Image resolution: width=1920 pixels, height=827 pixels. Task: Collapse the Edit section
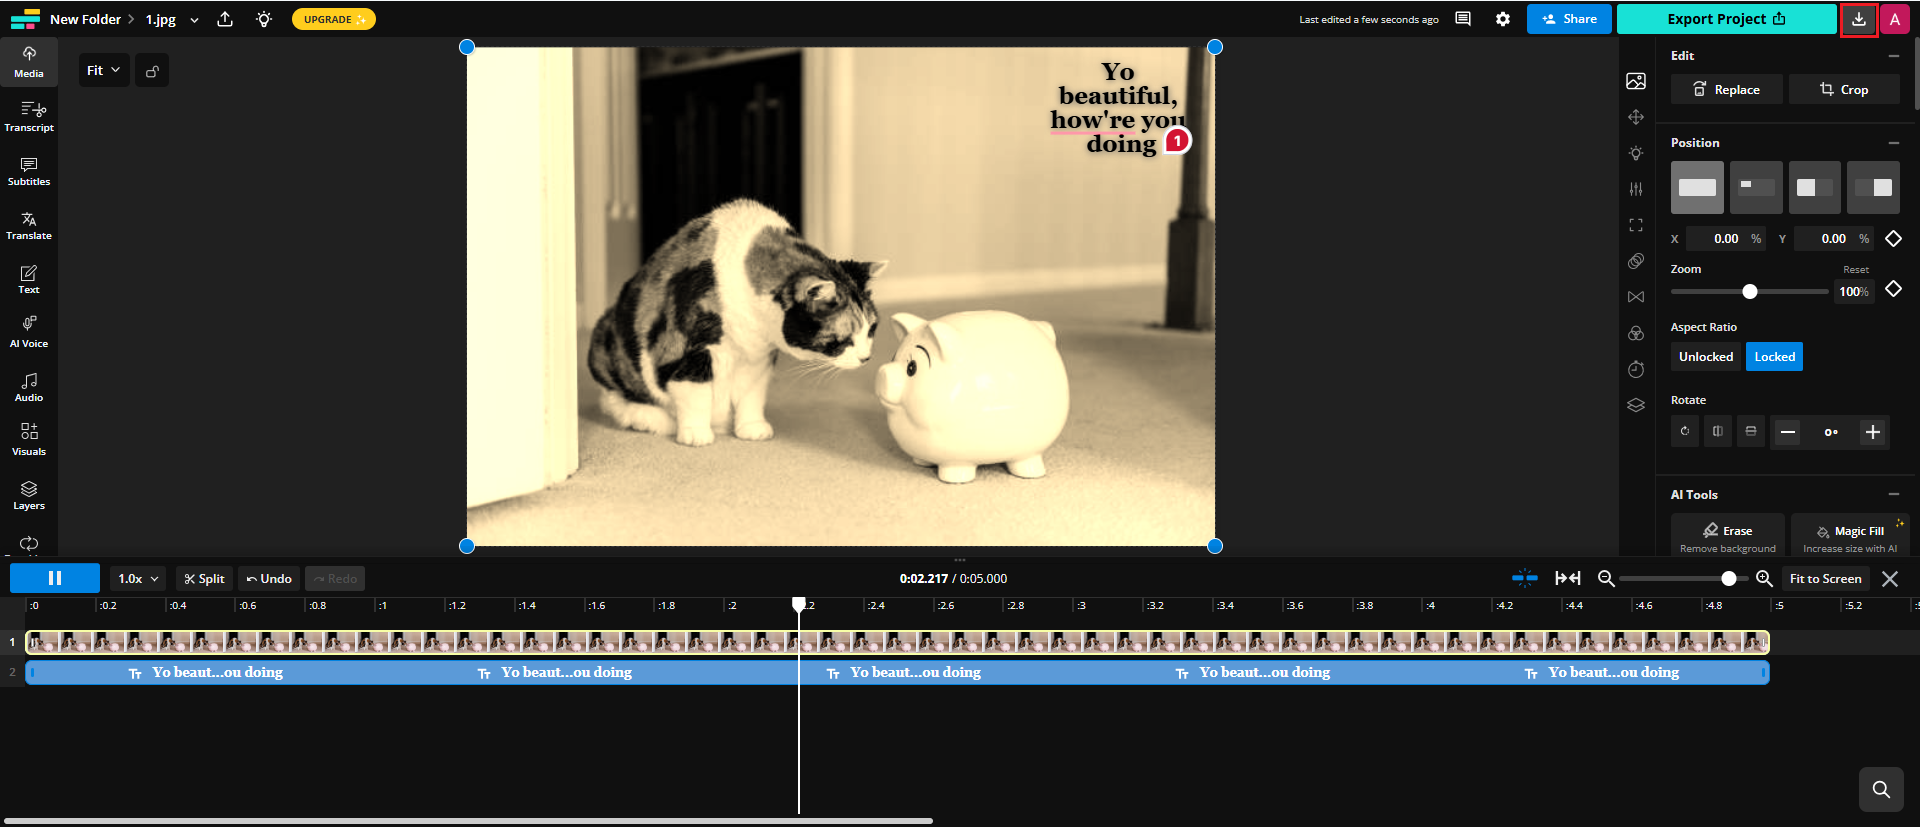pos(1894,56)
